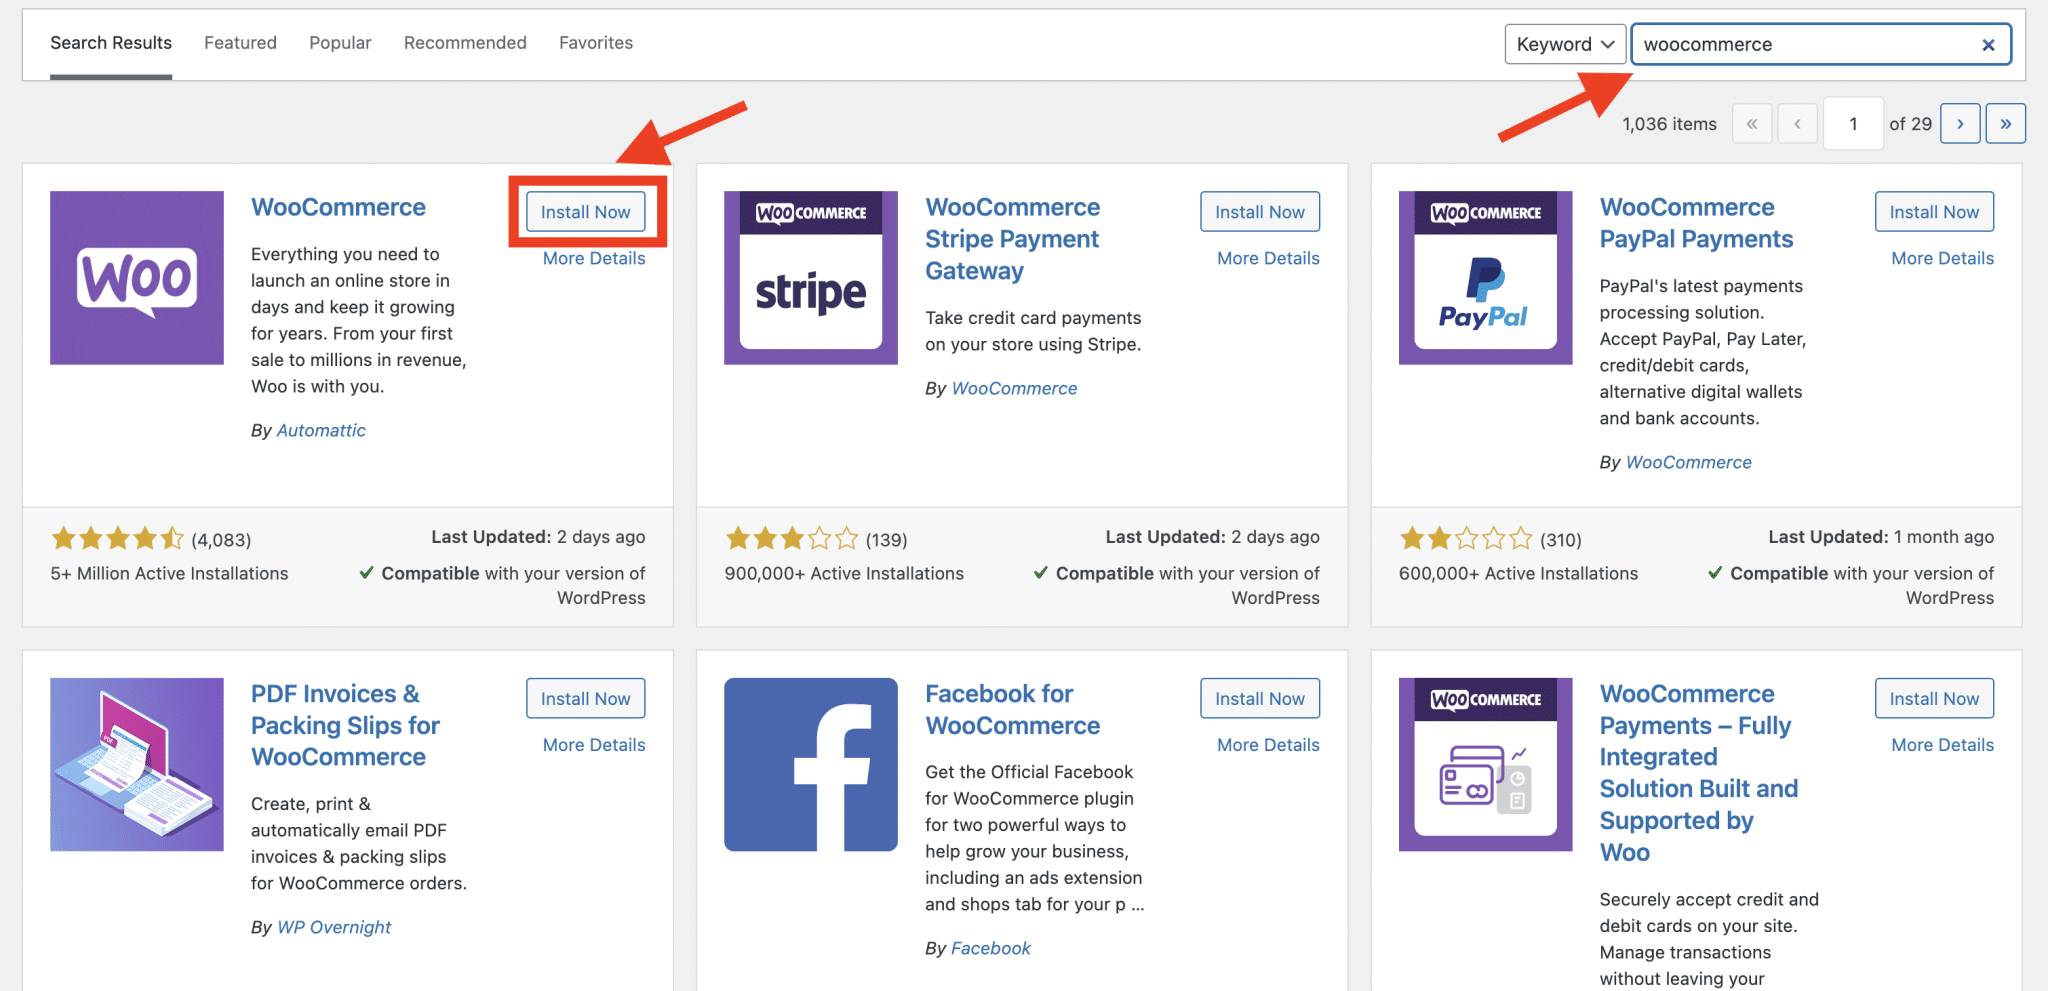2048x991 pixels.
Task: Install PDF Invoices & Packing Slips plugin
Action: tap(585, 699)
